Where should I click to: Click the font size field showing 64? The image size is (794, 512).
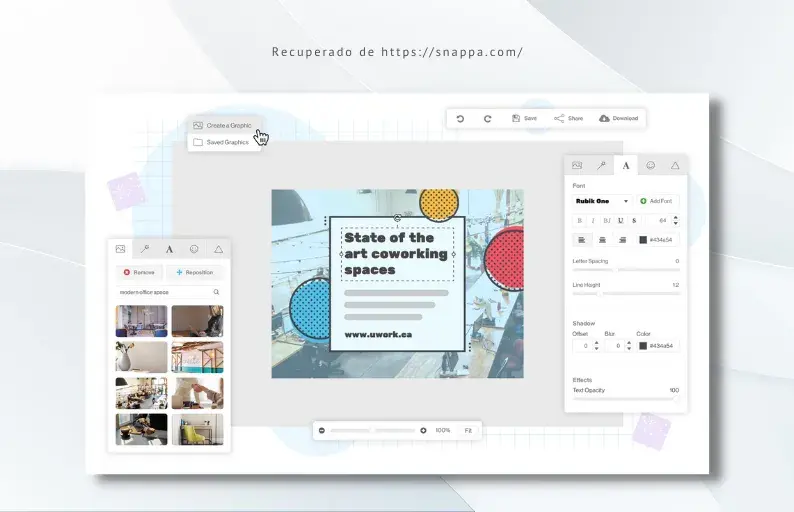658,220
